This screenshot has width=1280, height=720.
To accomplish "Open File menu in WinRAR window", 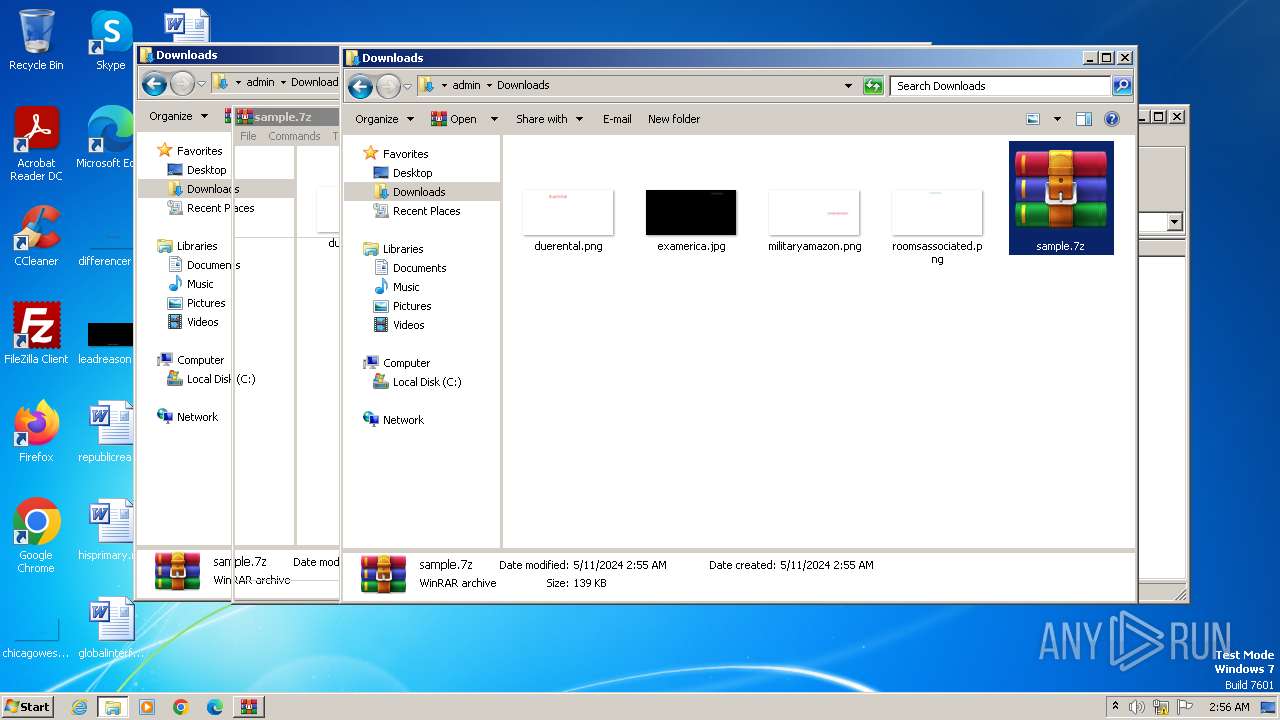I will (x=248, y=136).
